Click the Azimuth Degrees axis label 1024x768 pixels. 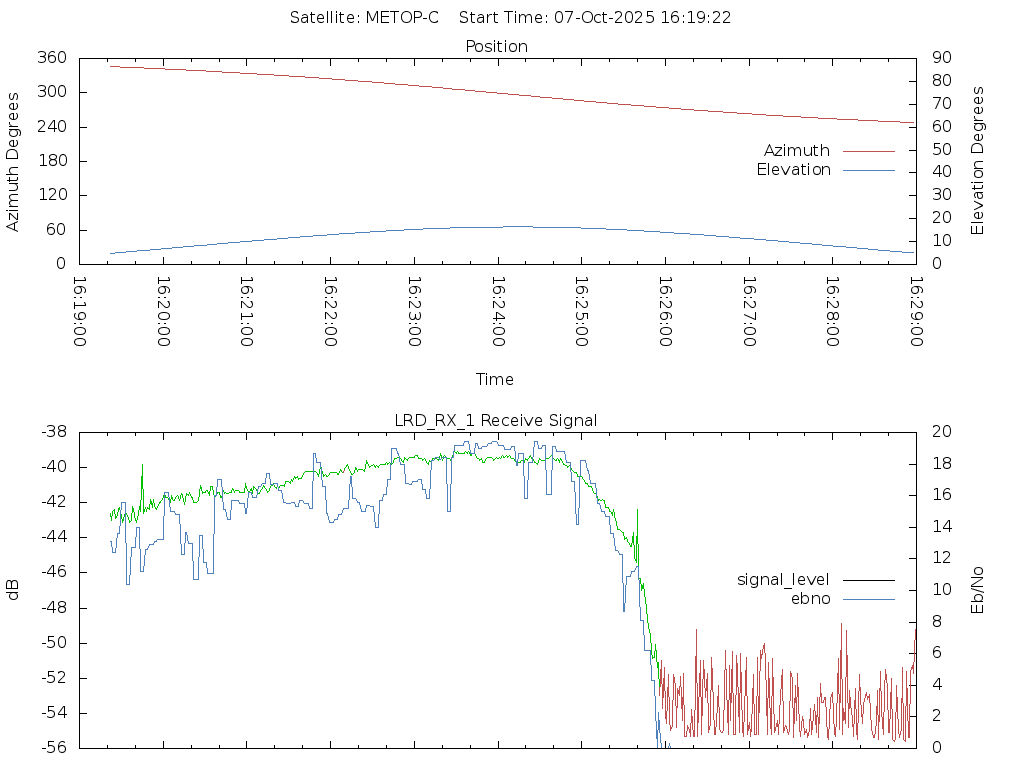13,161
